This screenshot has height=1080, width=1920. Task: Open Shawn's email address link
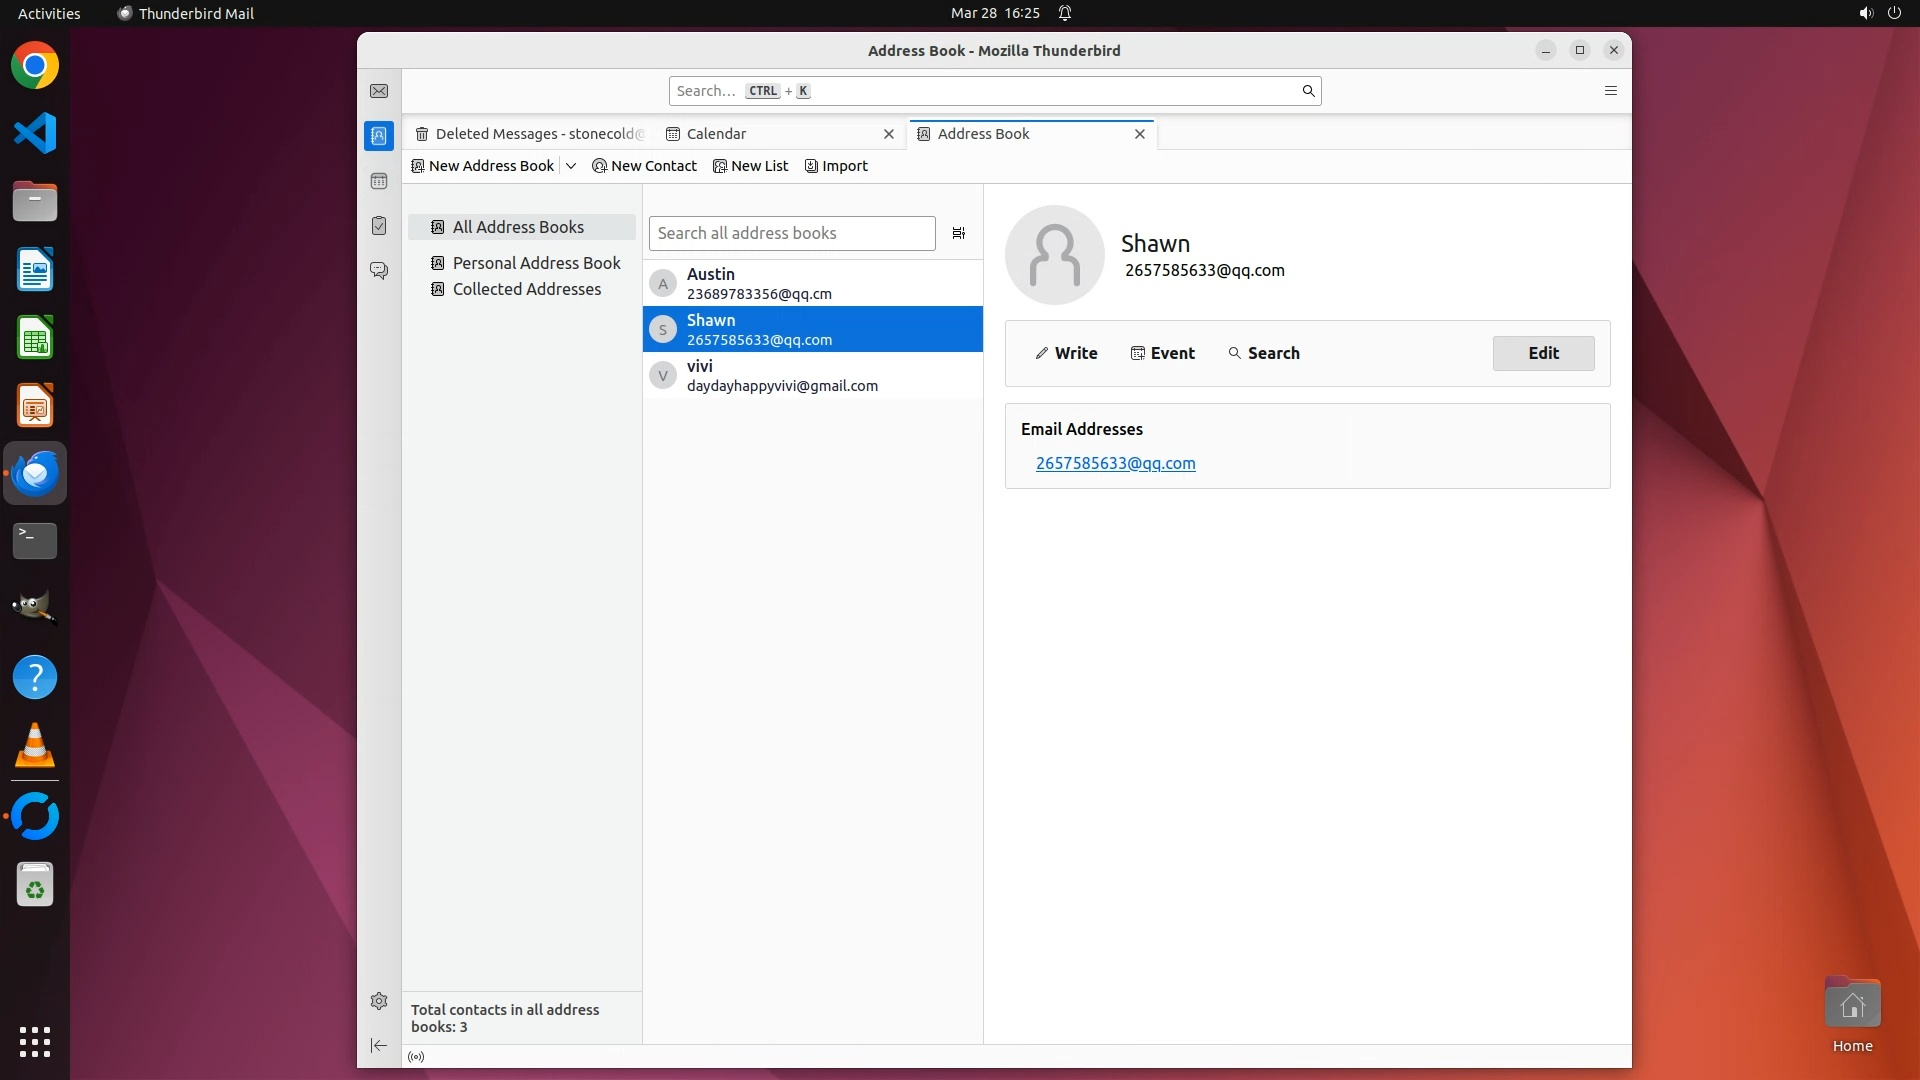click(x=1115, y=463)
